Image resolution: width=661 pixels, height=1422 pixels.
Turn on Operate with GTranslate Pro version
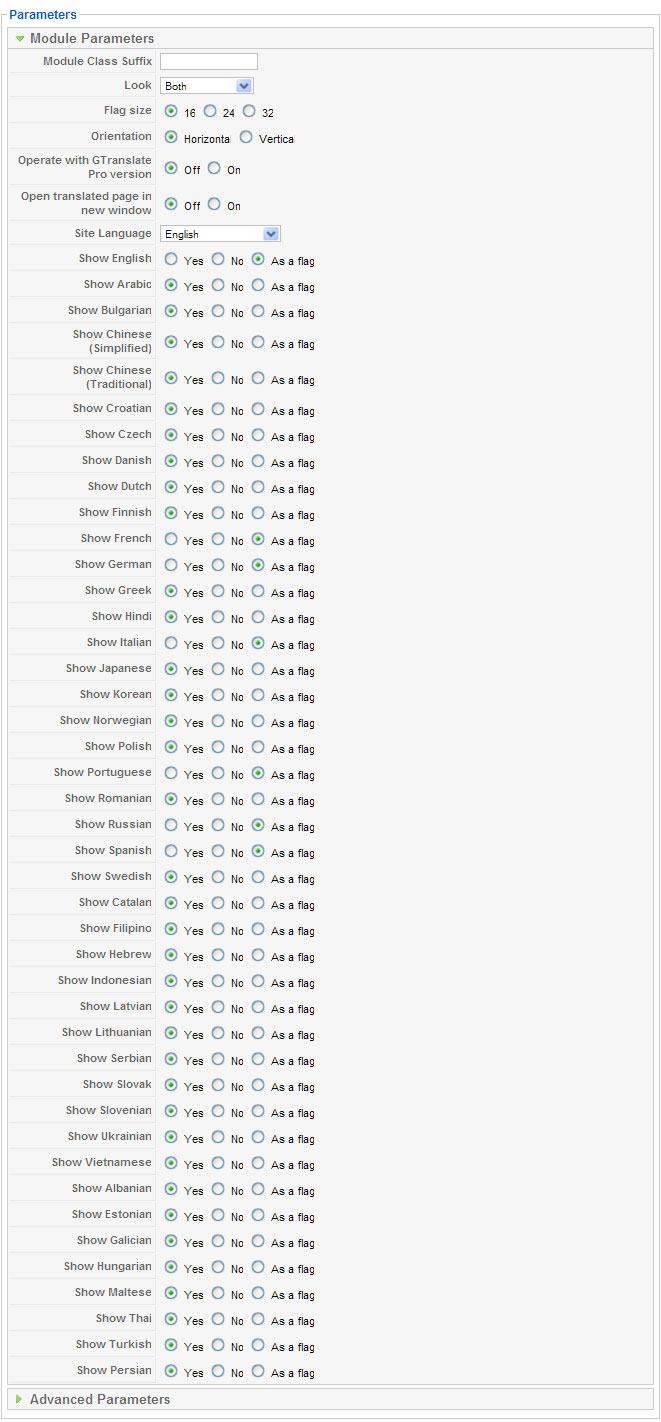click(214, 169)
